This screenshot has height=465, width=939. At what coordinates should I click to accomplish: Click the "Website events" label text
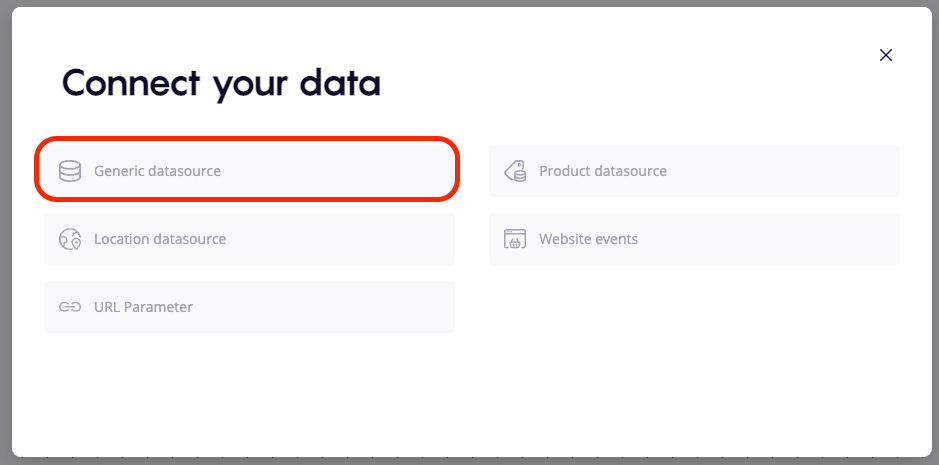(x=588, y=239)
